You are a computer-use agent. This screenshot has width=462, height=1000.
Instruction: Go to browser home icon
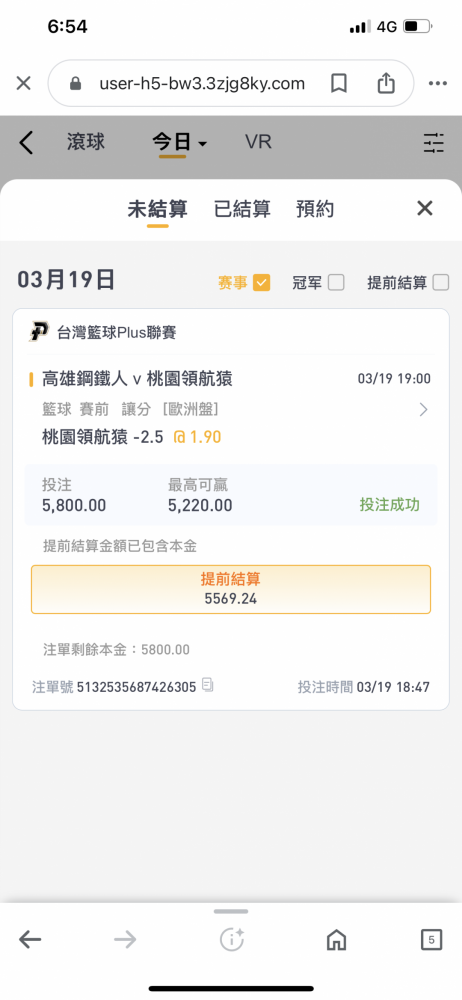336,939
